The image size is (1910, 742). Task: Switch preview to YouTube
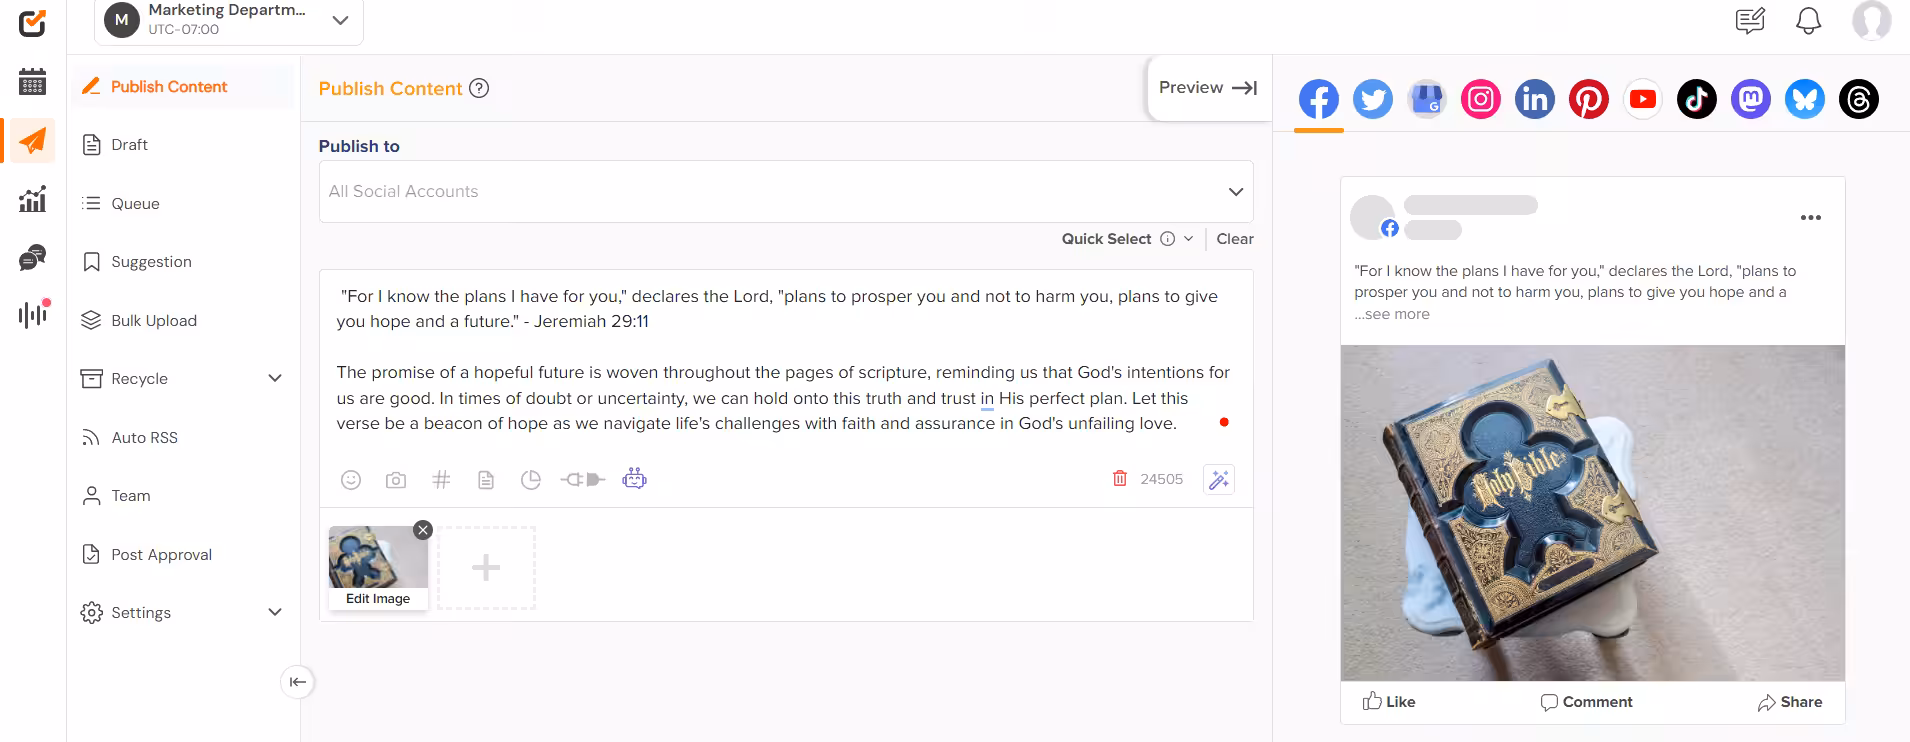coord(1643,99)
